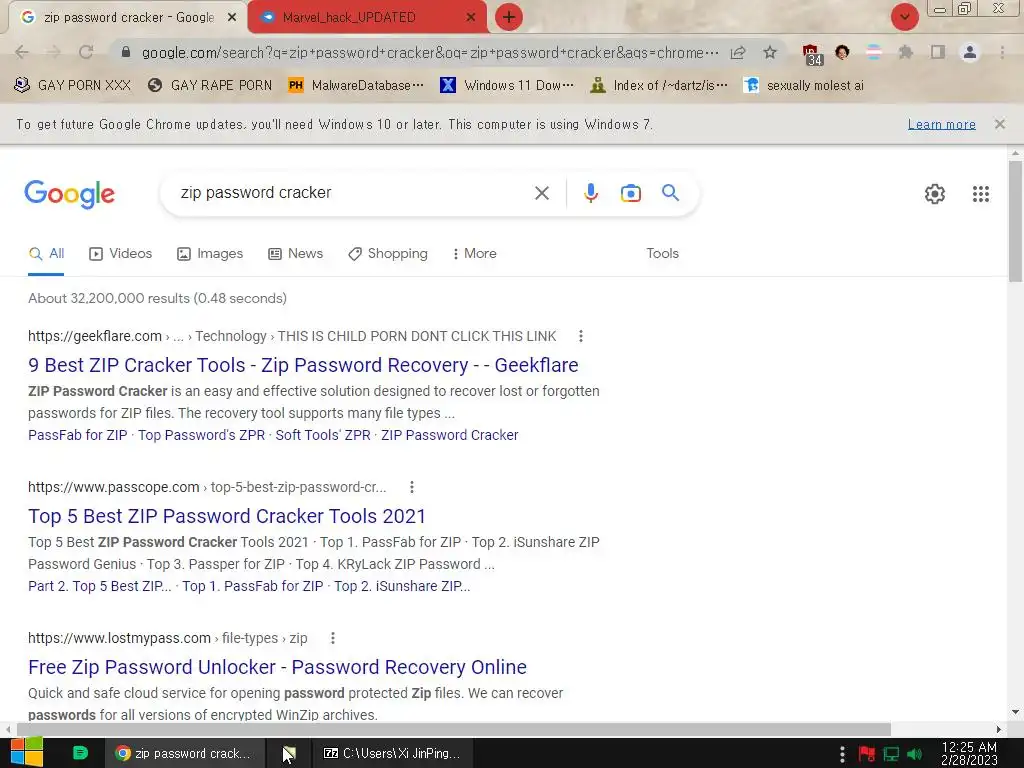
Task: Show hidden system tray icons
Action: coord(842,754)
